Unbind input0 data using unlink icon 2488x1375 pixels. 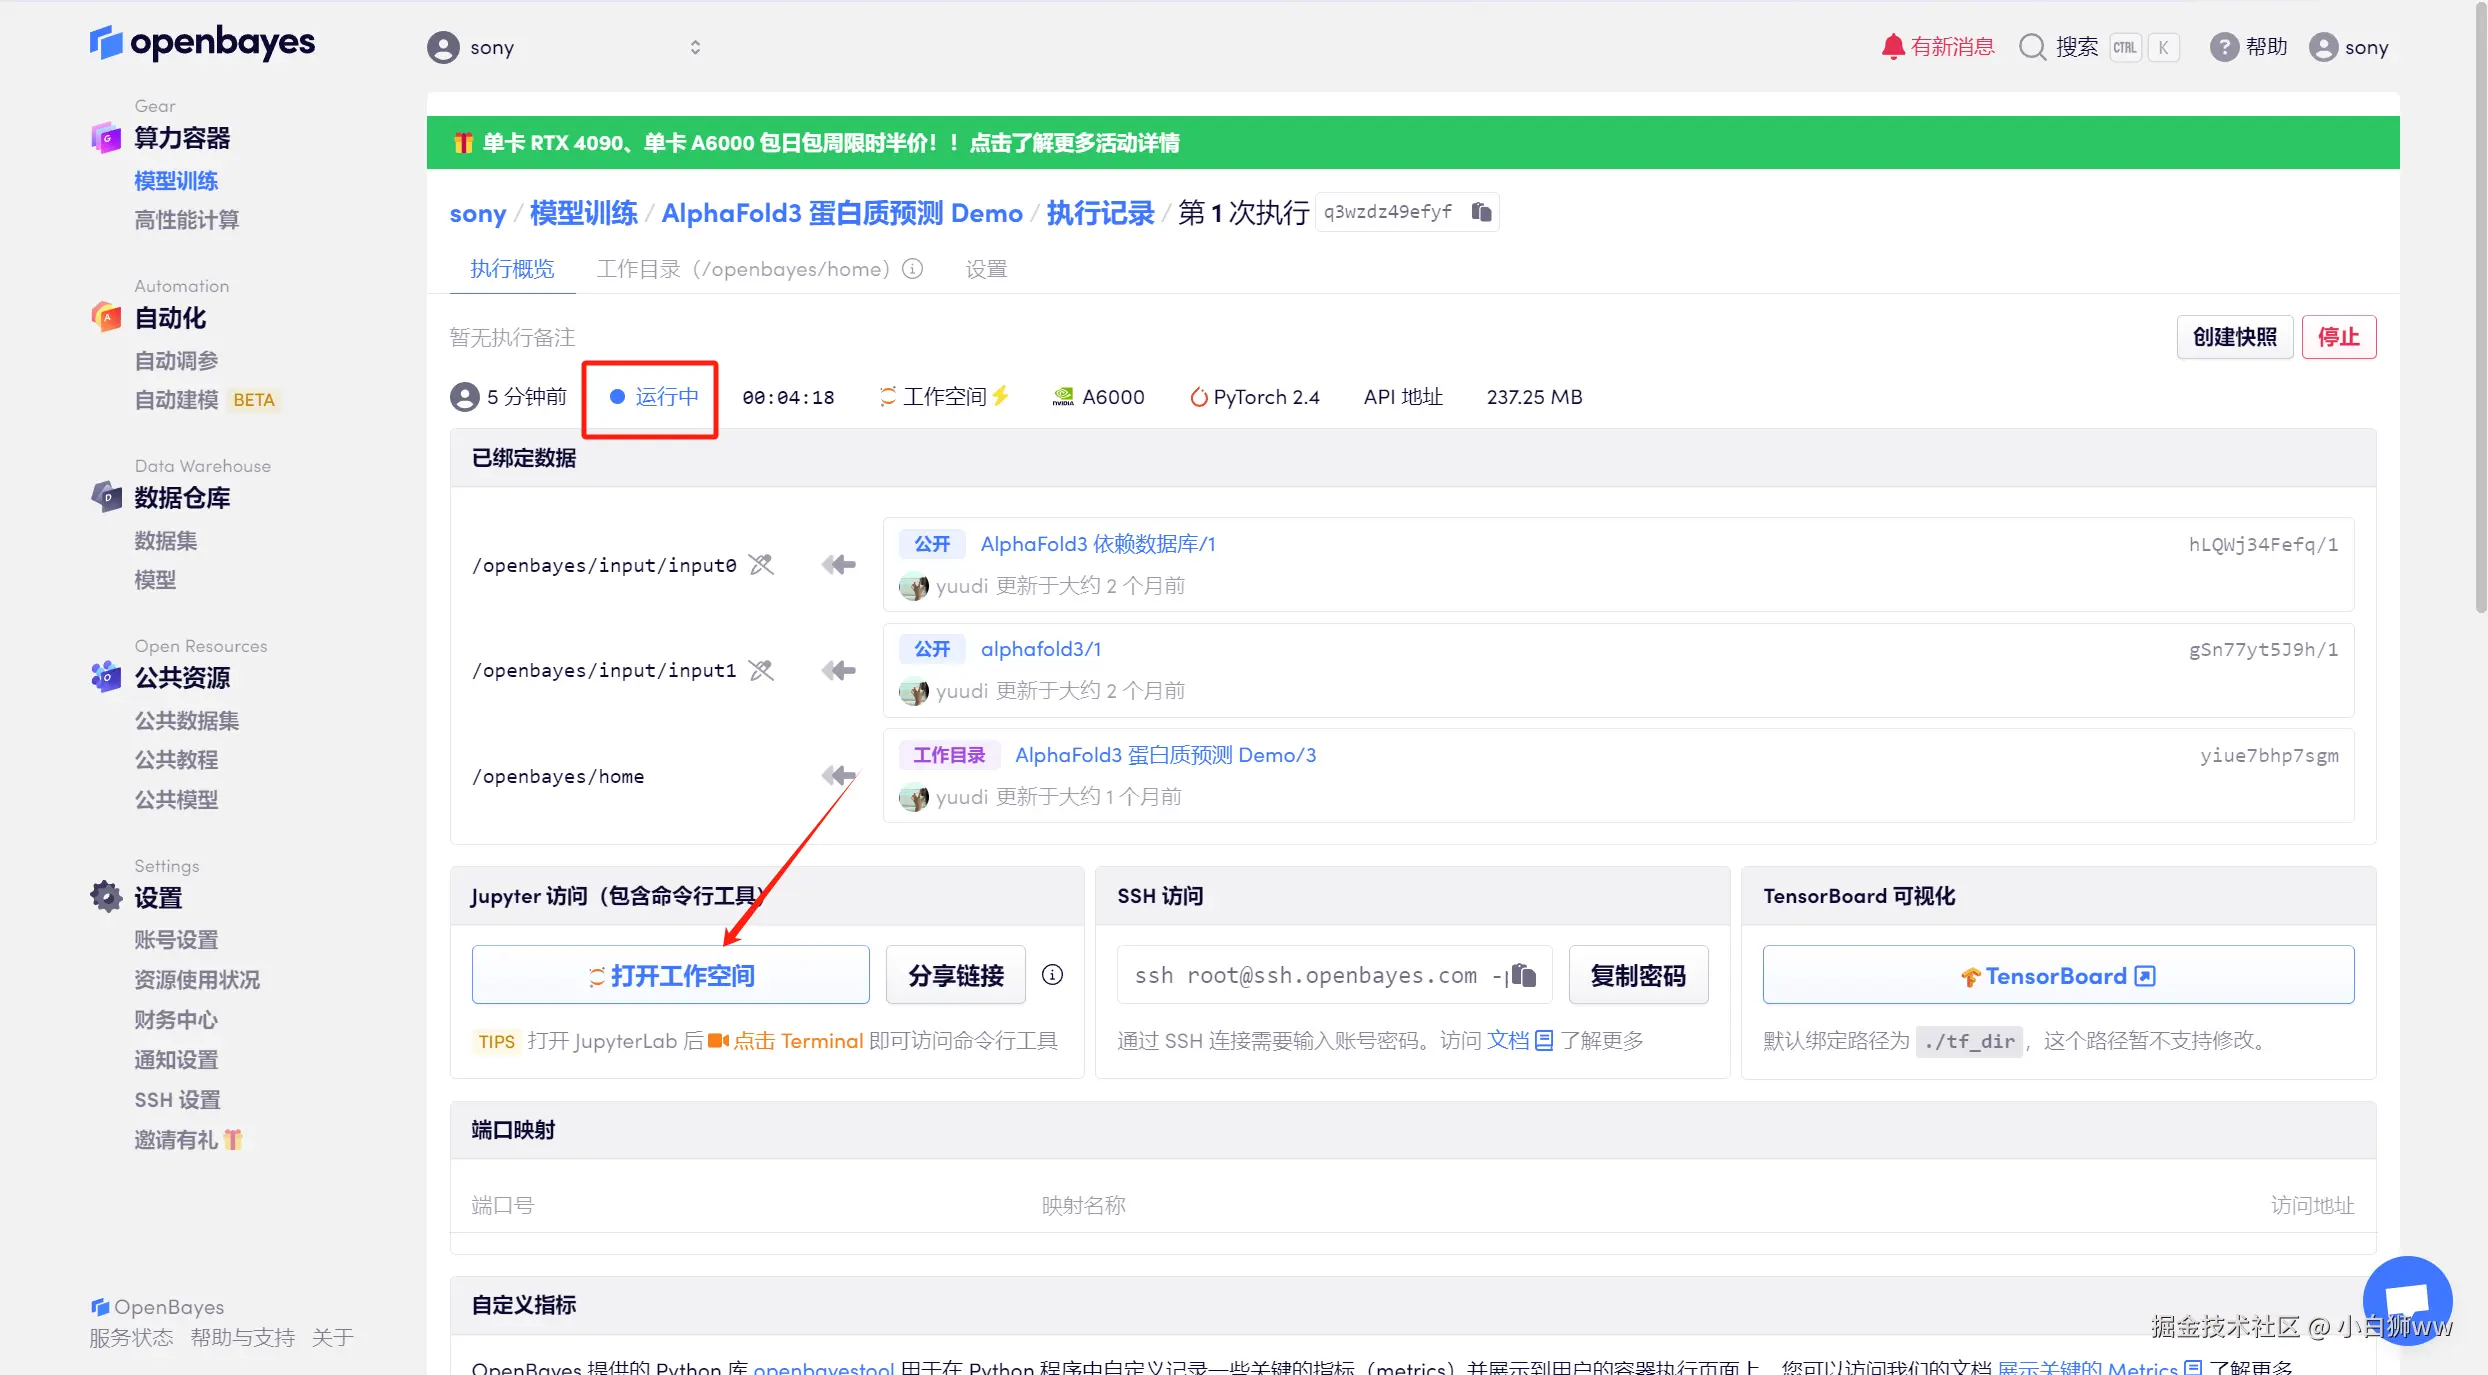coord(761,565)
